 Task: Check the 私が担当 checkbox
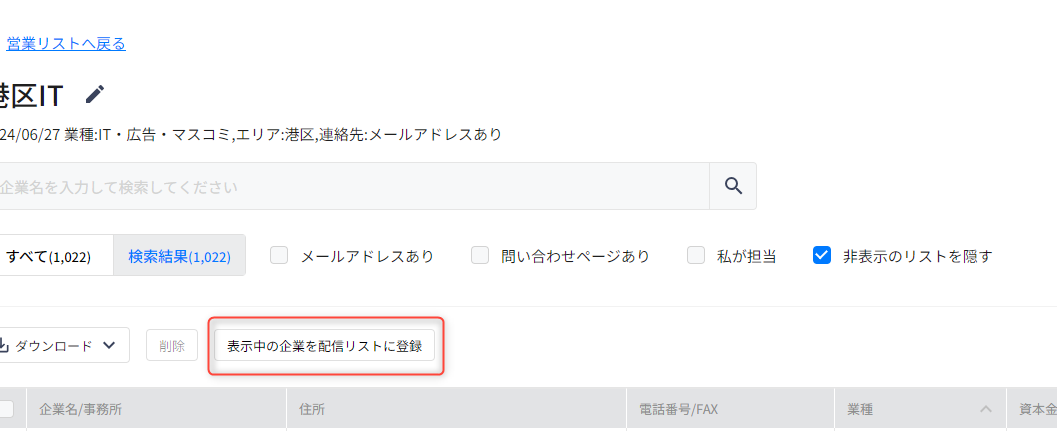(x=696, y=256)
